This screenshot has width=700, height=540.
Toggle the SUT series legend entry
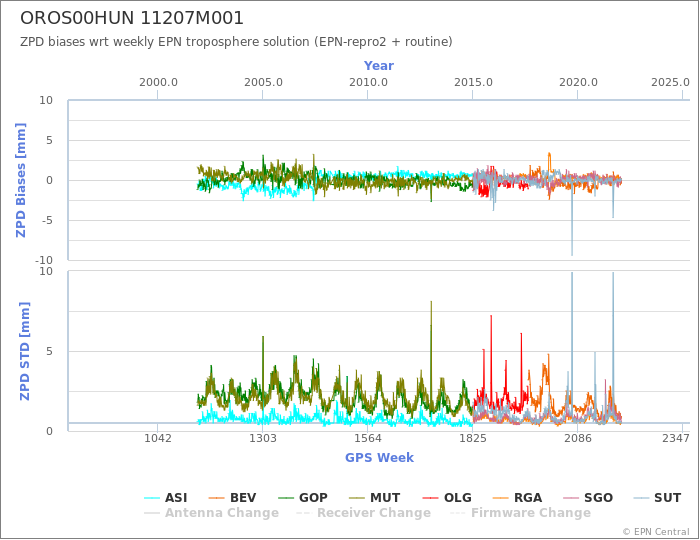coord(657,498)
